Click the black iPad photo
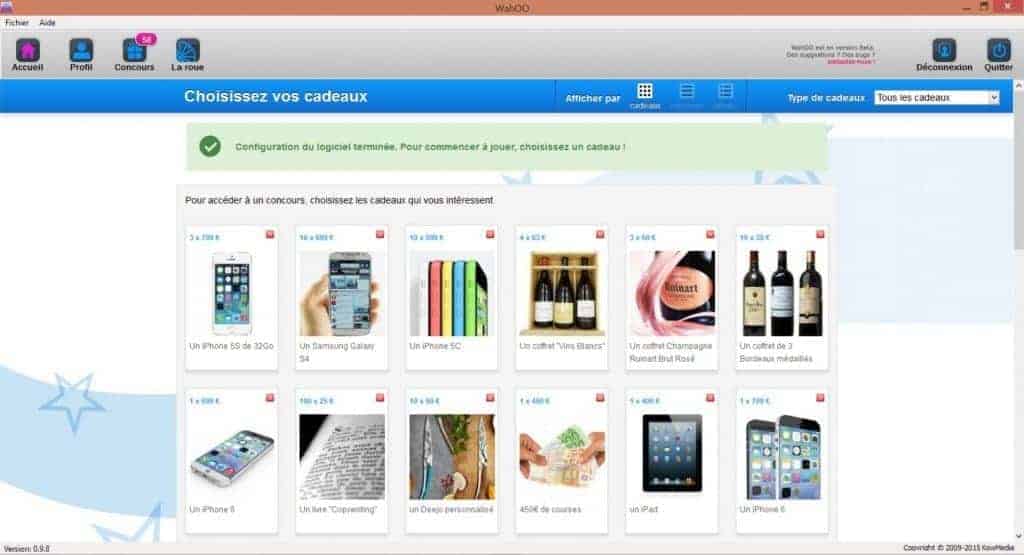Screen dimensions: 1024x555 671,456
